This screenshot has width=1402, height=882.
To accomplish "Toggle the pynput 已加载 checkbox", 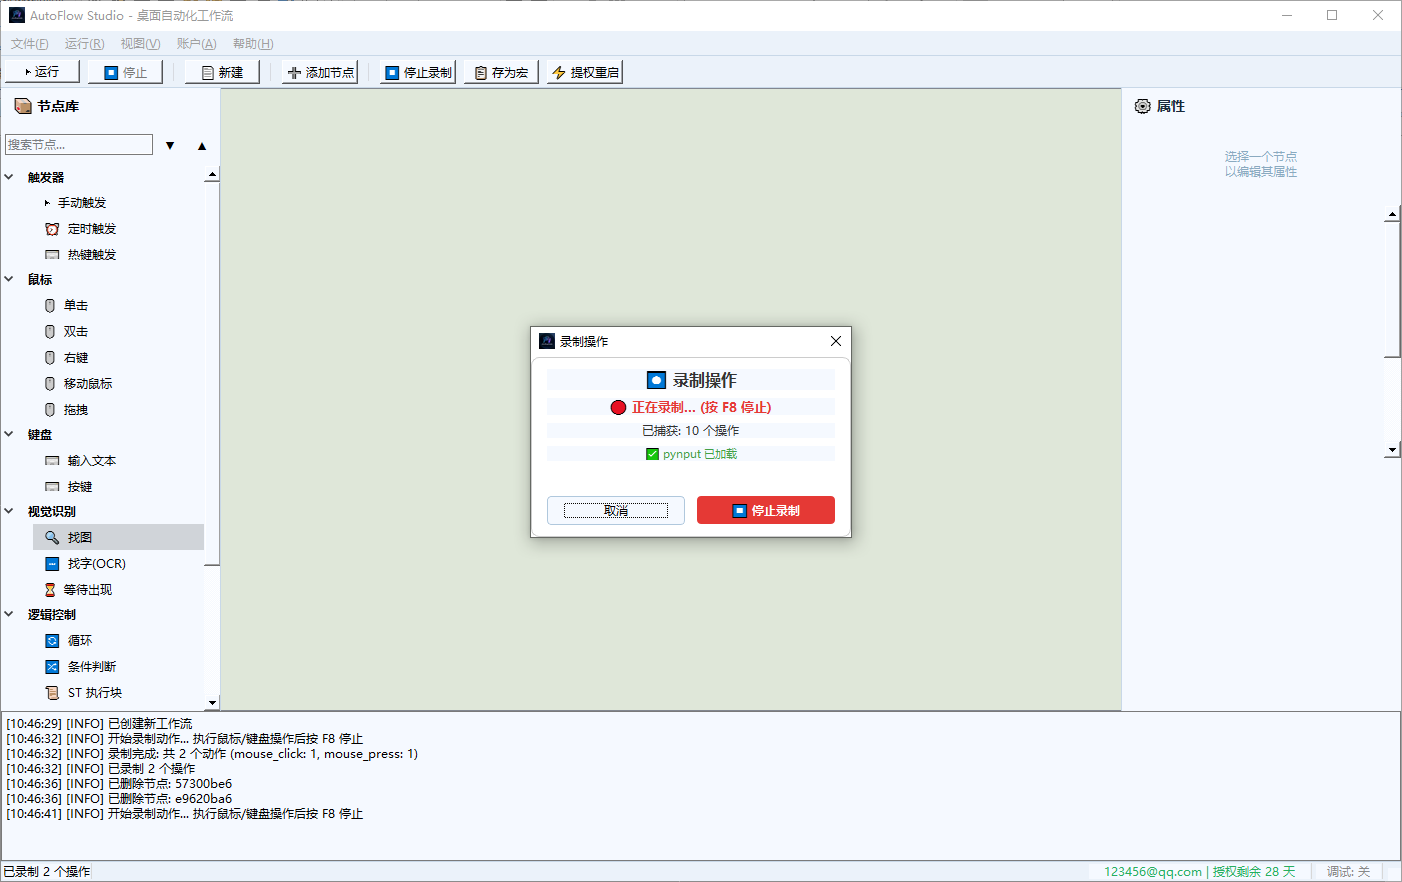I will click(652, 454).
